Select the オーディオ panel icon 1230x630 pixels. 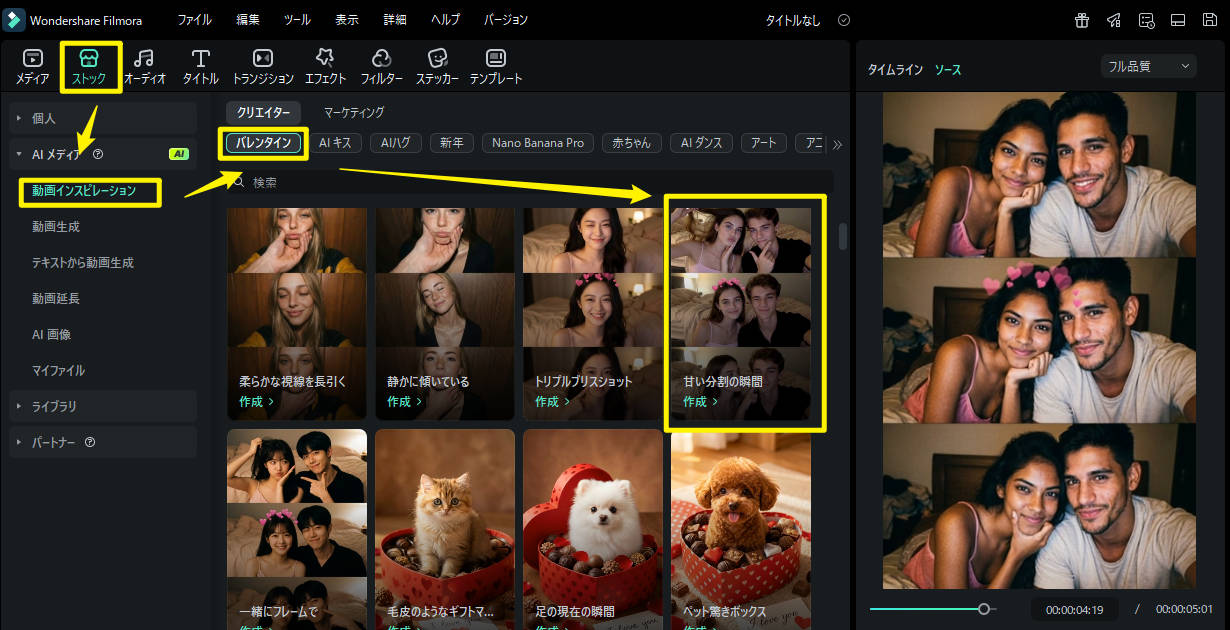144,66
